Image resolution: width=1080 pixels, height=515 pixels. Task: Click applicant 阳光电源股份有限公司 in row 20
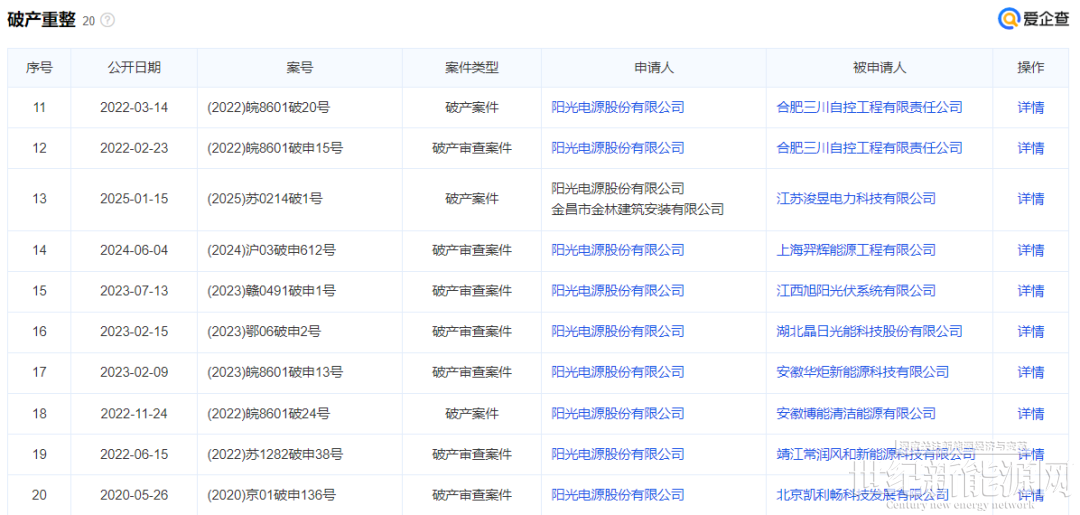pos(618,495)
